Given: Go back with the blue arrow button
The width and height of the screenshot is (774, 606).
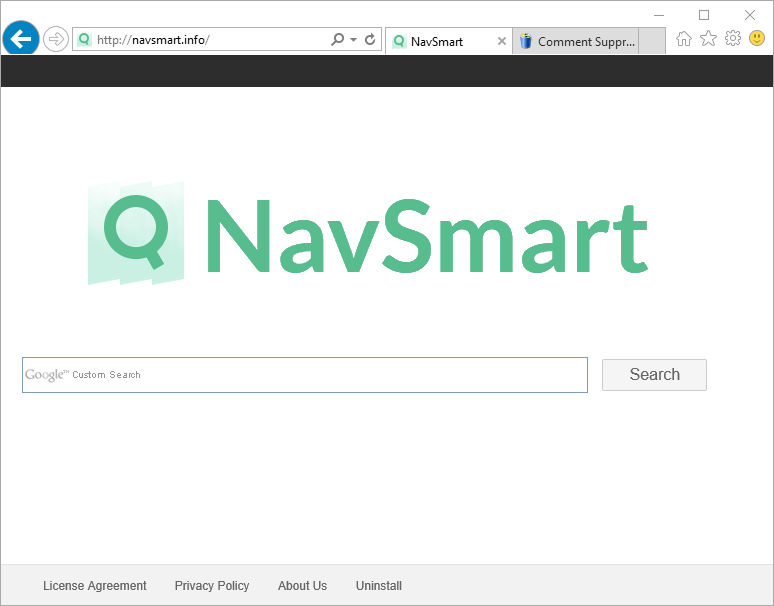Looking at the screenshot, I should [21, 39].
